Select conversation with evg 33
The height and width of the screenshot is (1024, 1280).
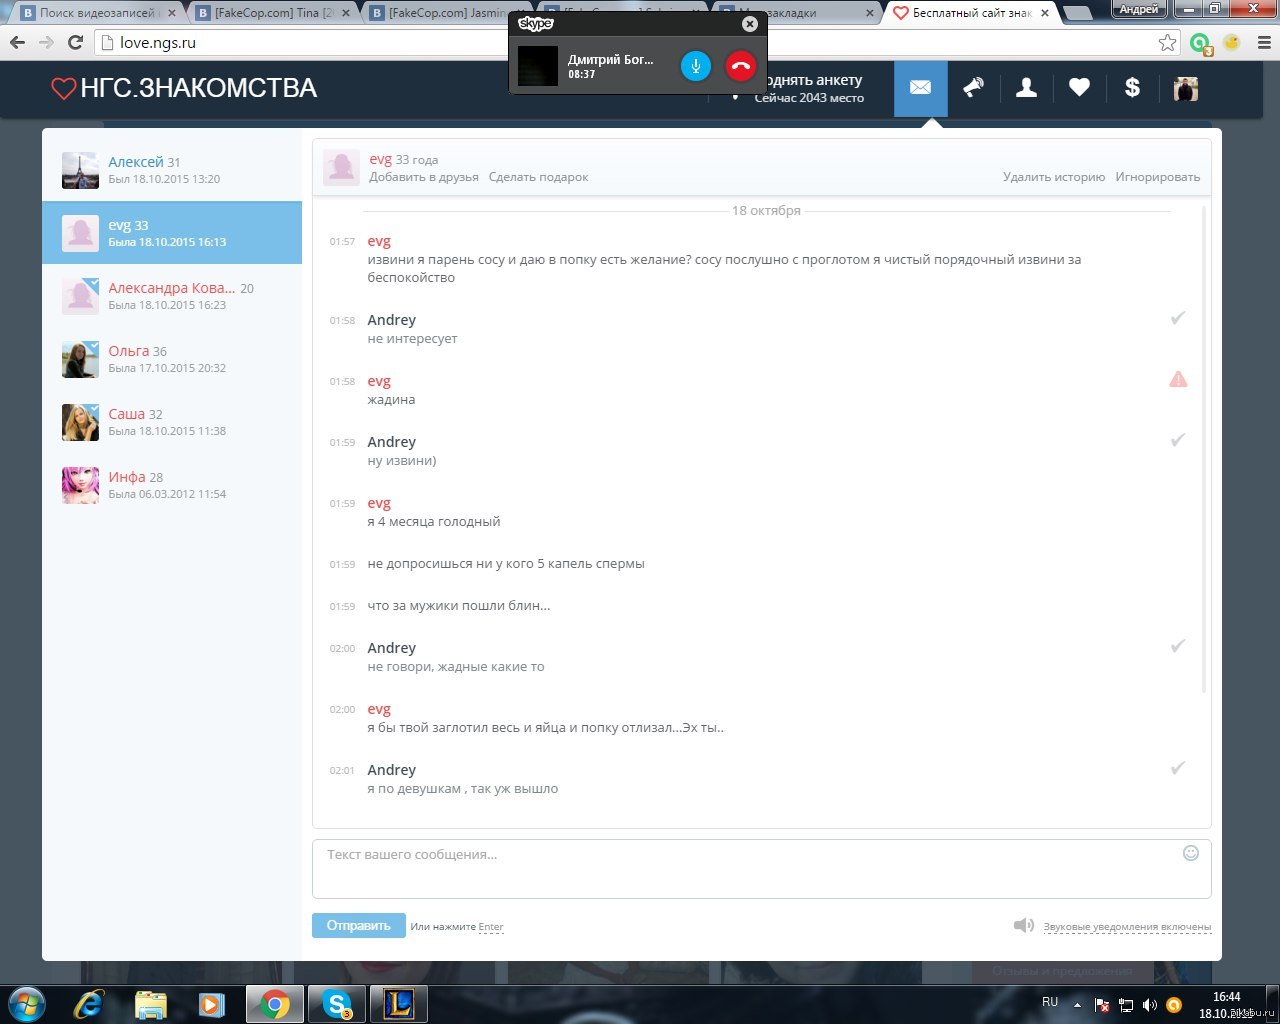point(172,233)
